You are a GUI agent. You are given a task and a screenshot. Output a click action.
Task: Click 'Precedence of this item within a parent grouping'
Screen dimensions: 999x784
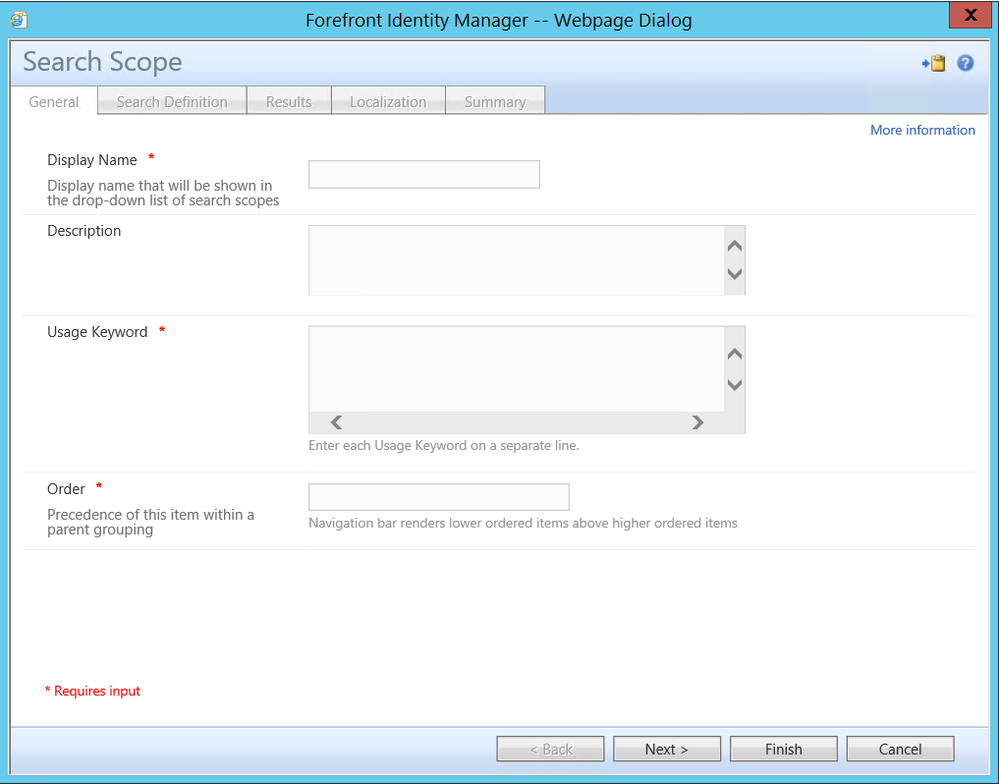[150, 522]
